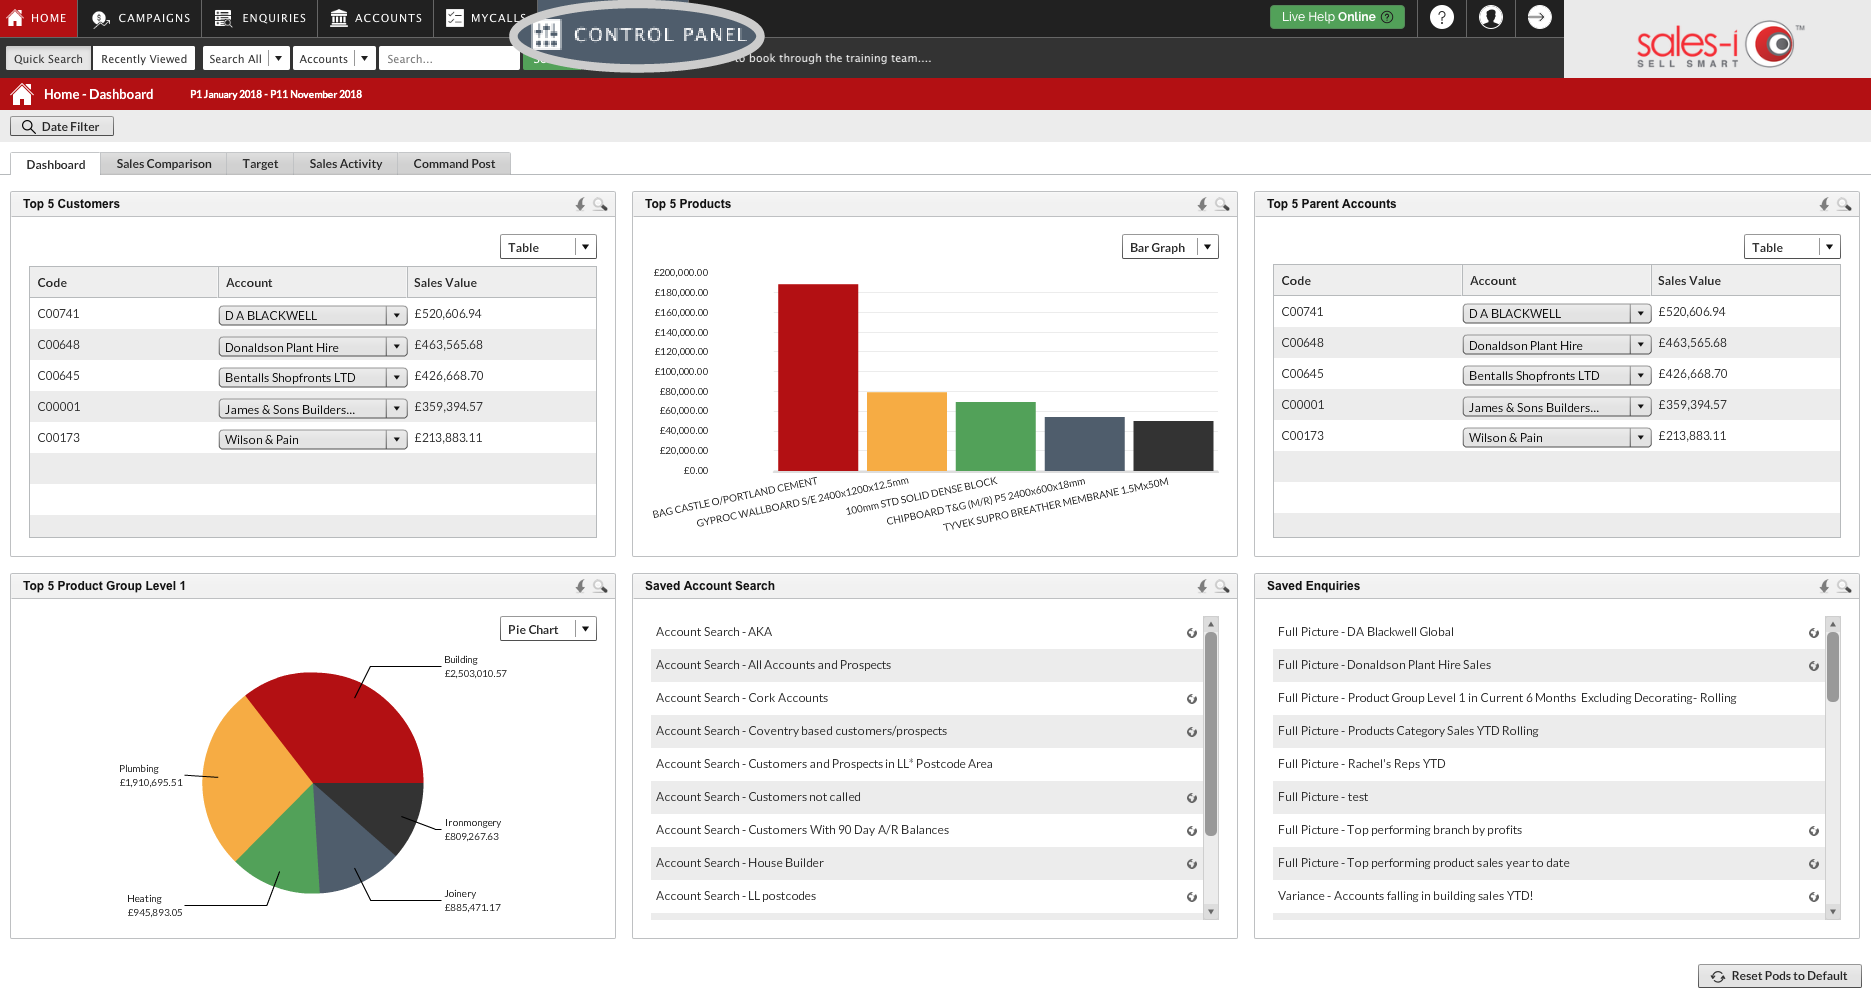Viewport: 1871px width, 999px height.
Task: Click the red BAG CASTLE O/PORTLAND CEMENT bar
Action: pyautogui.click(x=818, y=378)
